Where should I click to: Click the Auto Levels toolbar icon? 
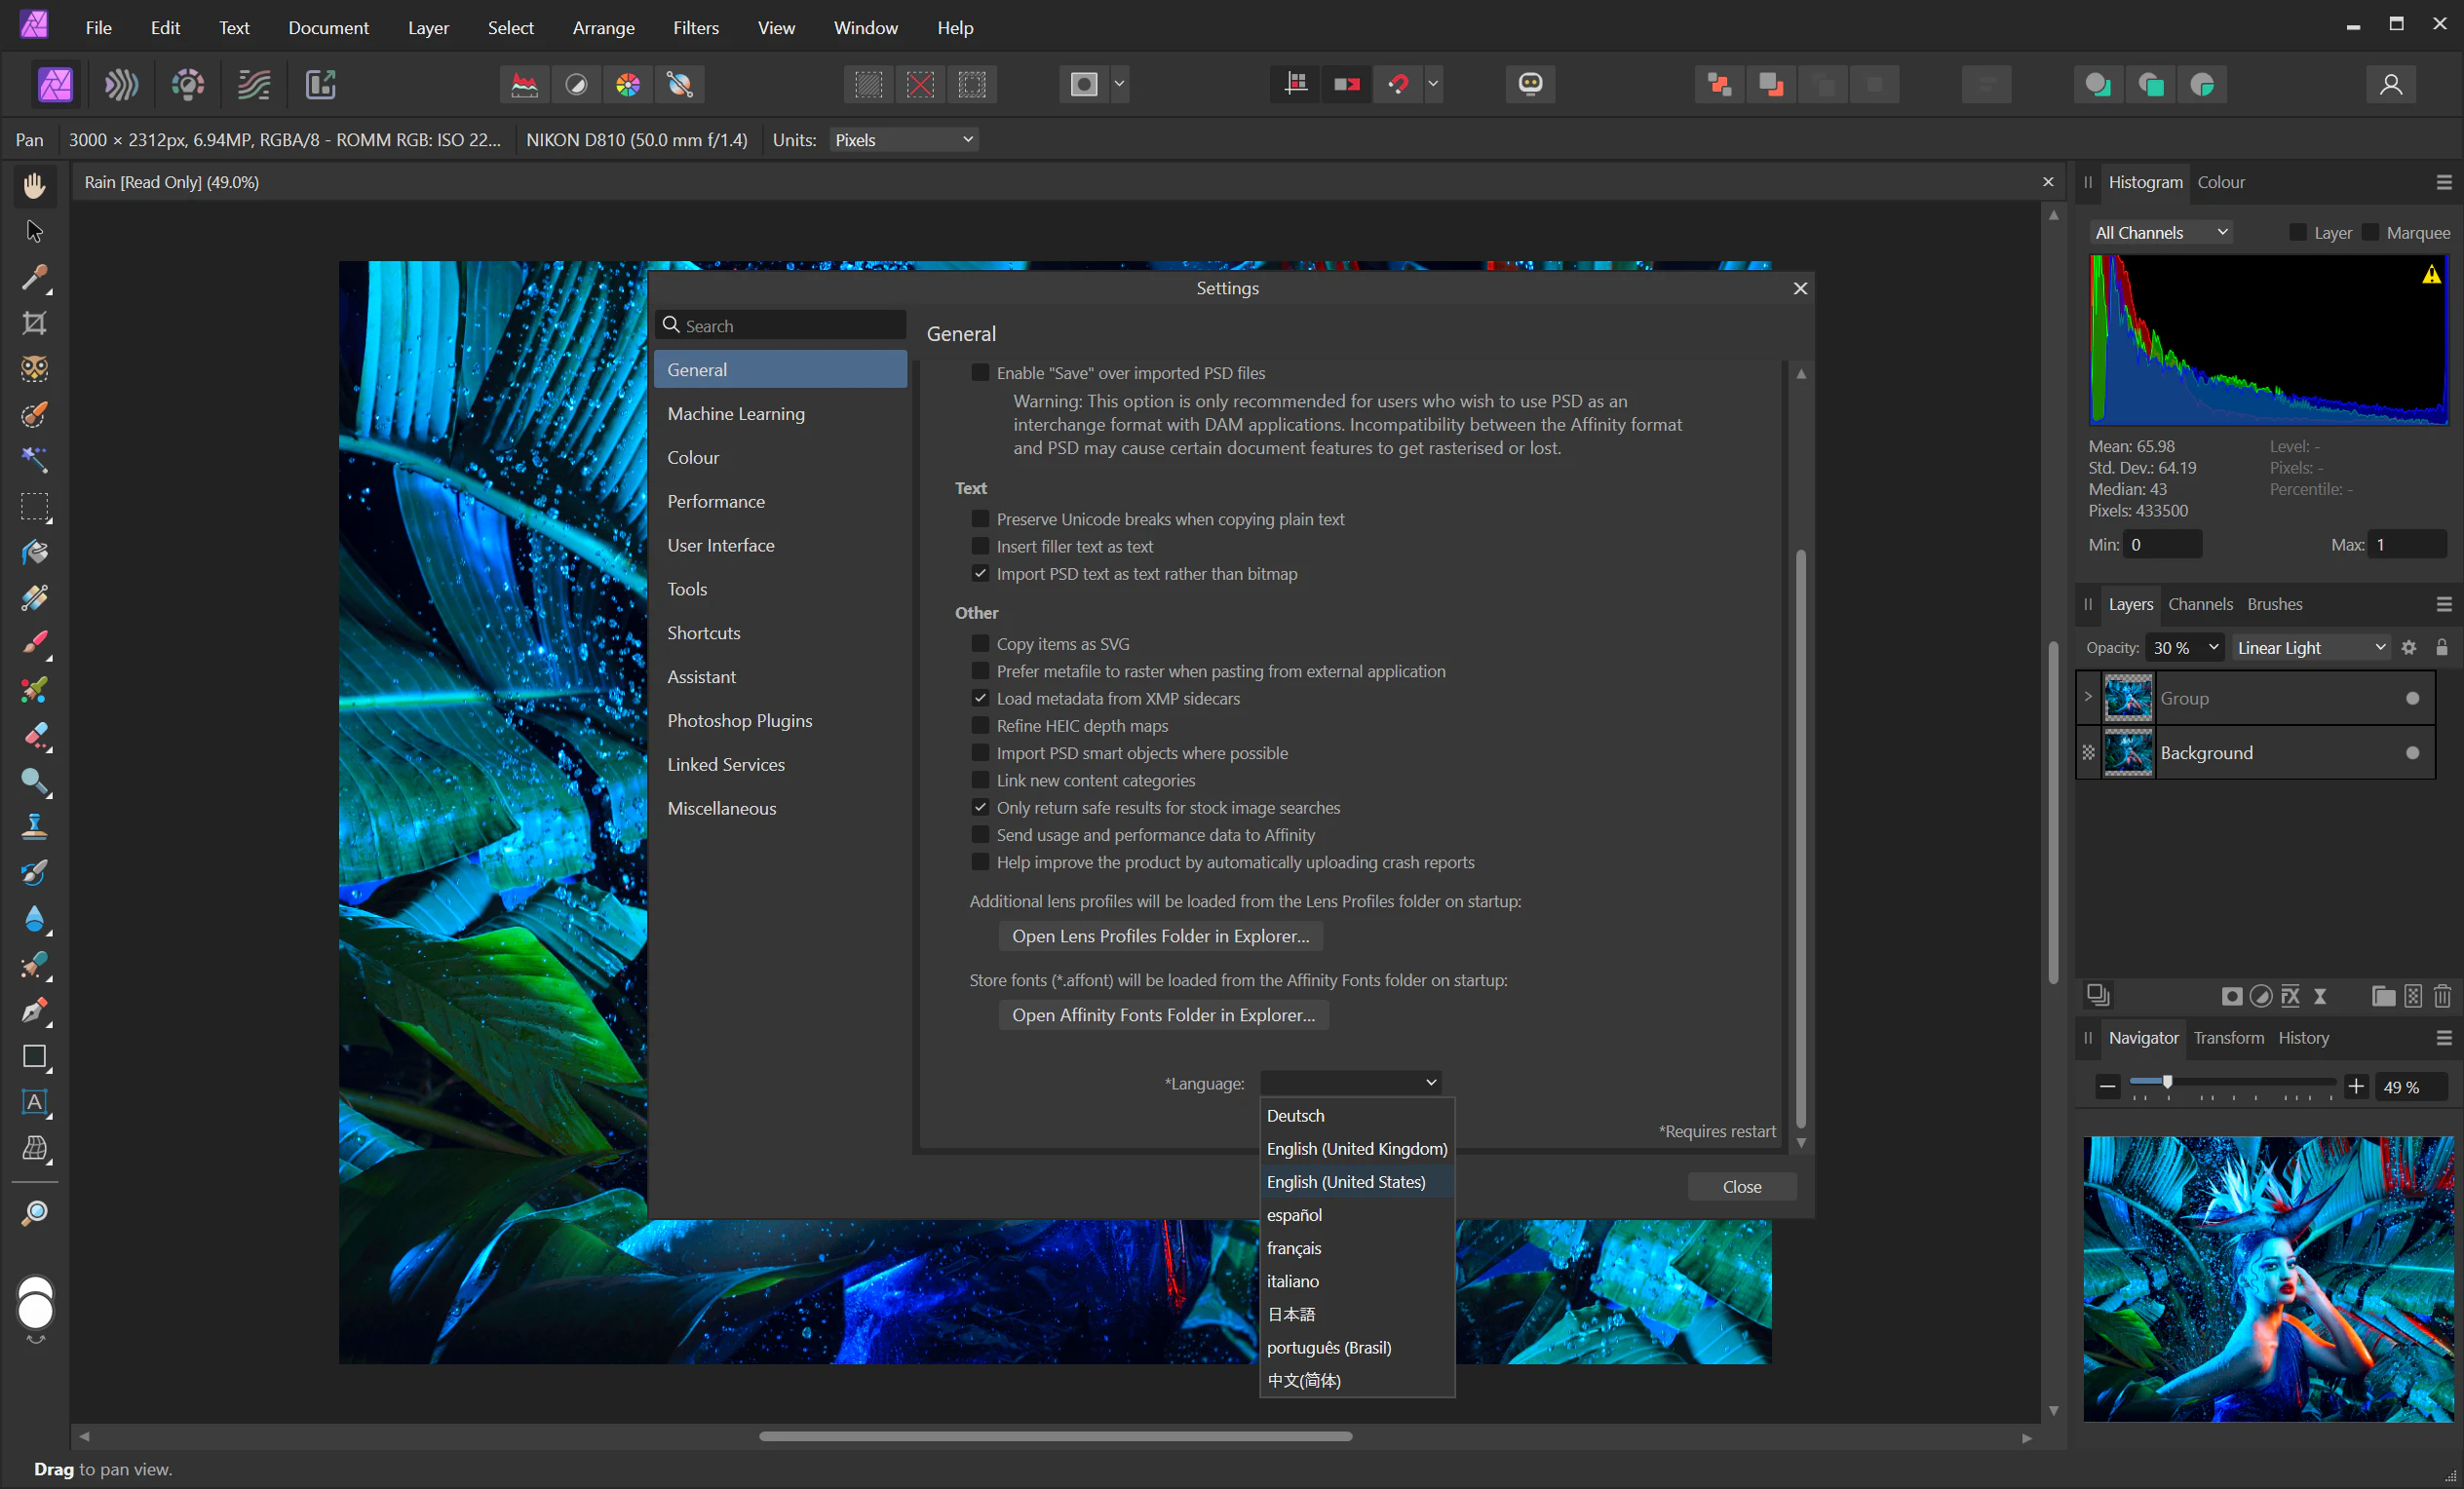tap(524, 84)
